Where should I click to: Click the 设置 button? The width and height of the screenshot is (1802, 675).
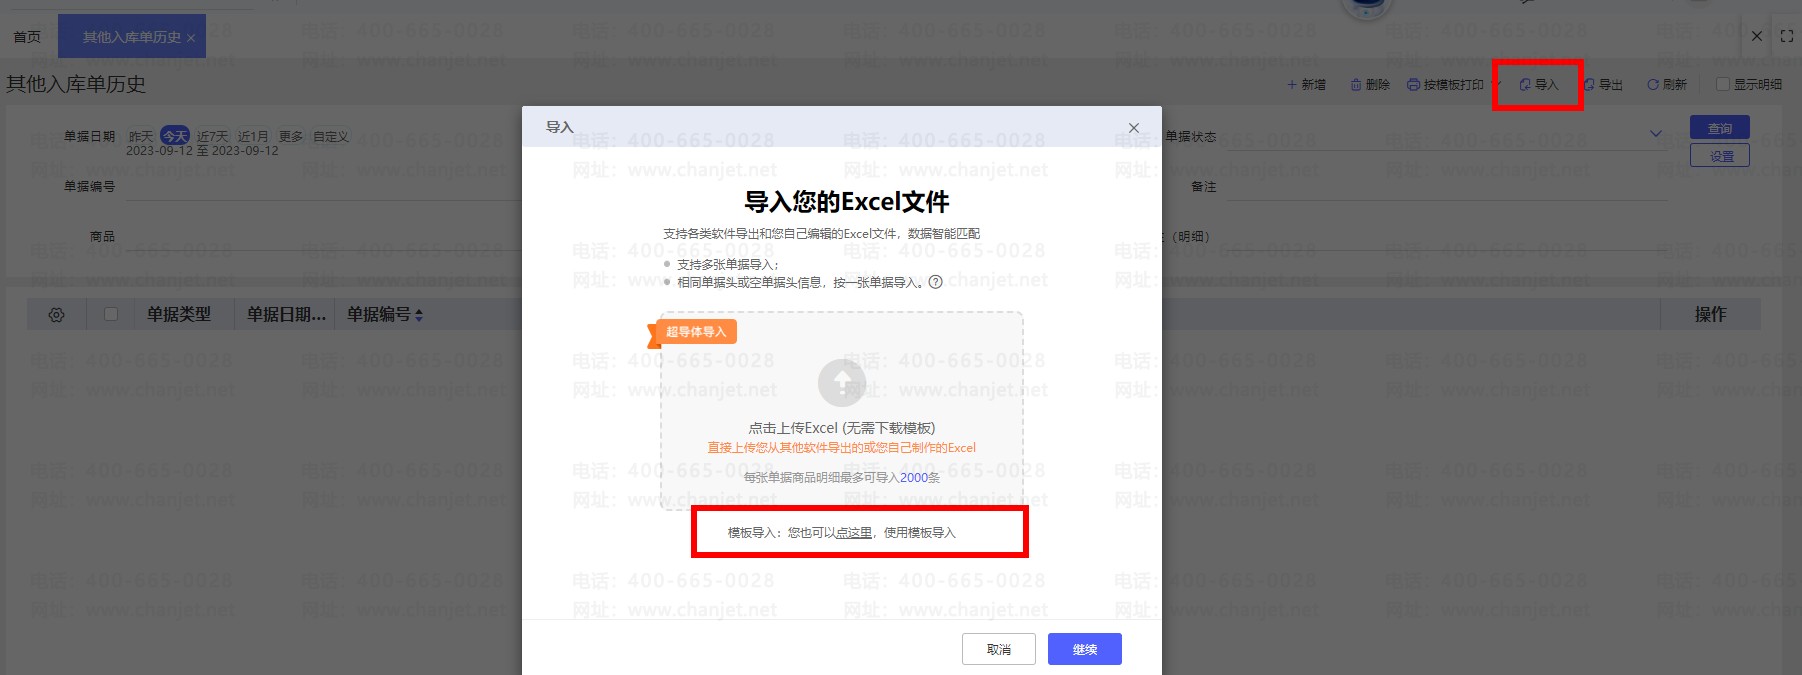click(x=1720, y=156)
